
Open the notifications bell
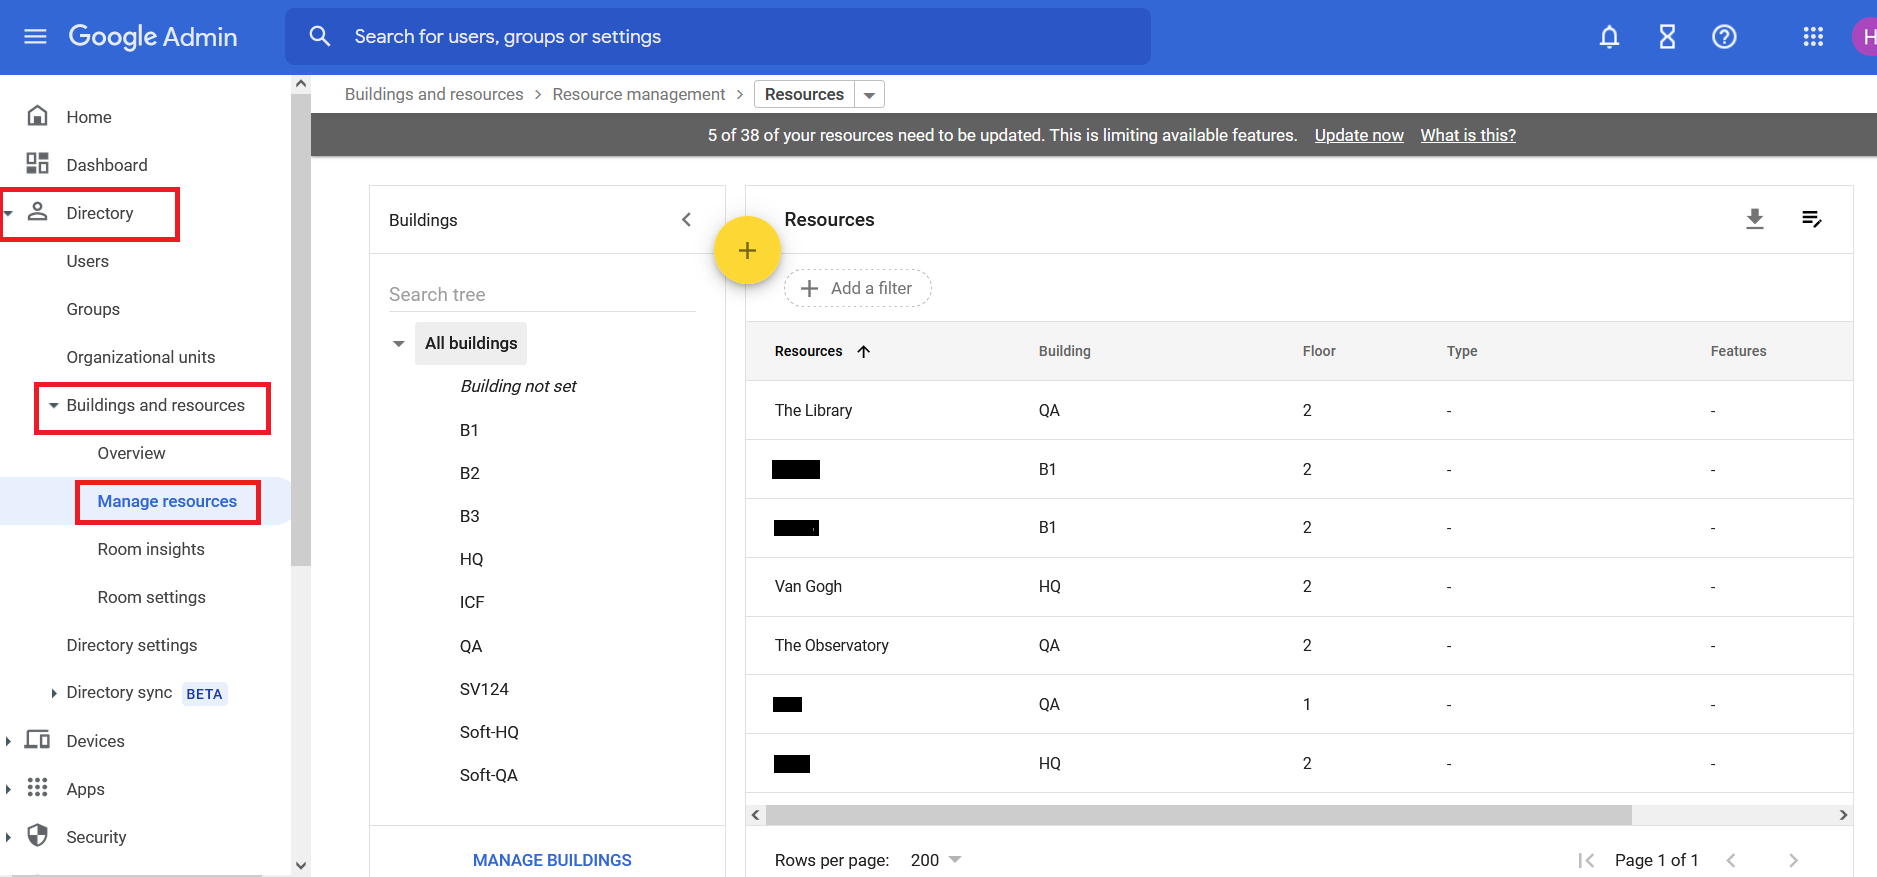[1609, 37]
